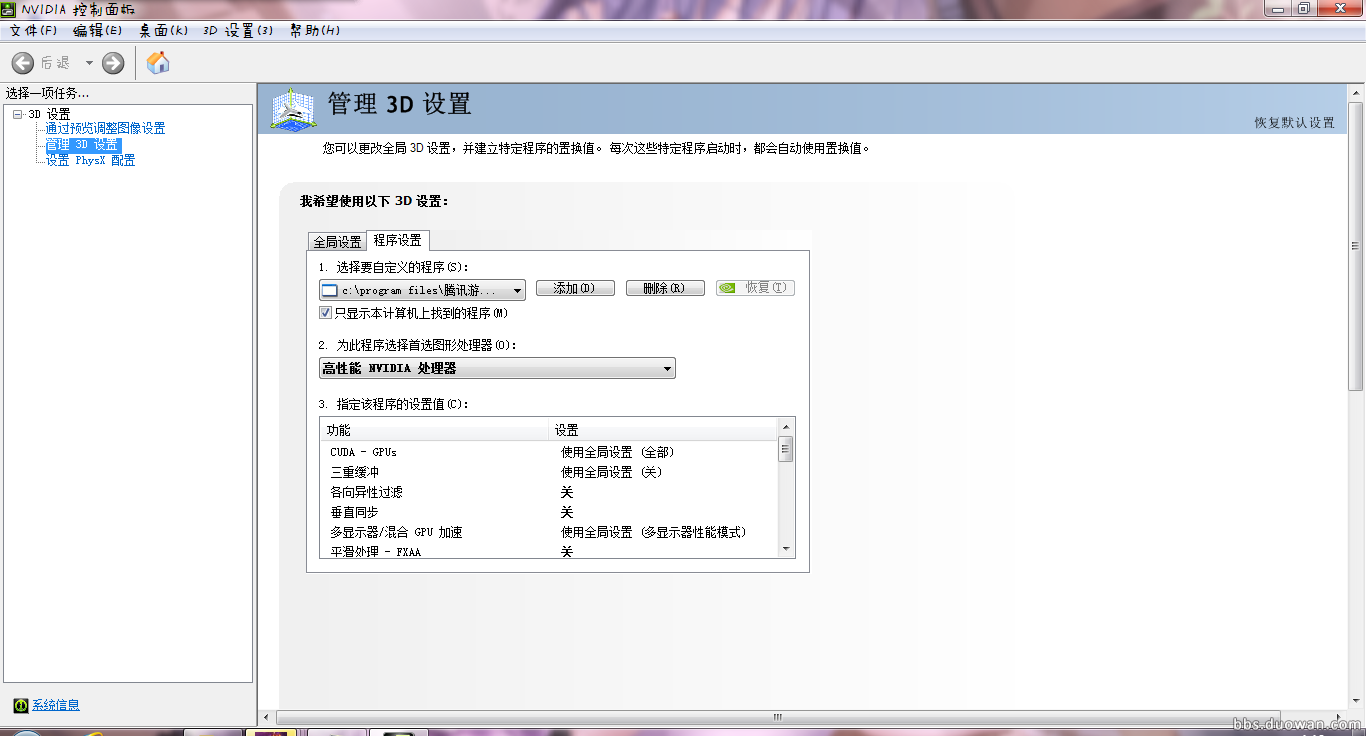Click the 恢复(T) button
The image size is (1366, 736).
pyautogui.click(x=755, y=288)
